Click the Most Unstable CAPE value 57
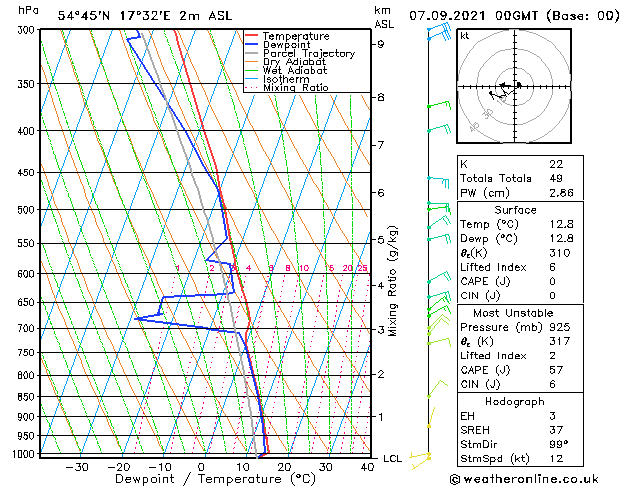Screen dimensions: 629x486 (x=556, y=370)
